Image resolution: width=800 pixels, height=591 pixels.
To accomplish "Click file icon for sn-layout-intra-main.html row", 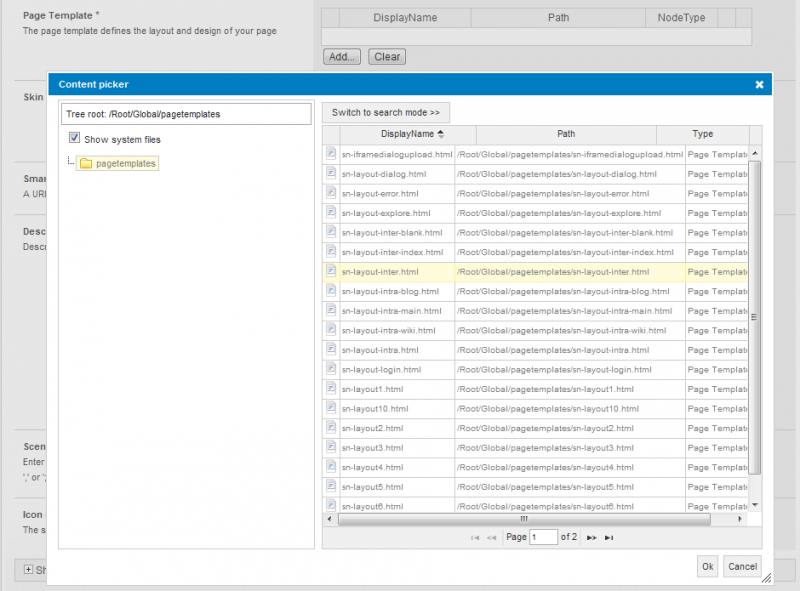I will tap(331, 310).
